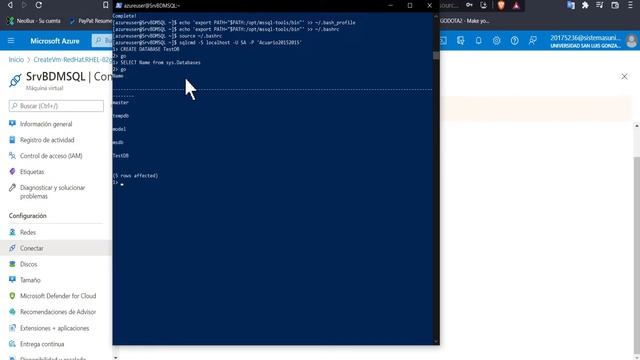Minimize the azureuser@SrvBDMSQL terminal window
This screenshot has width=640, height=360.
coord(391,5)
